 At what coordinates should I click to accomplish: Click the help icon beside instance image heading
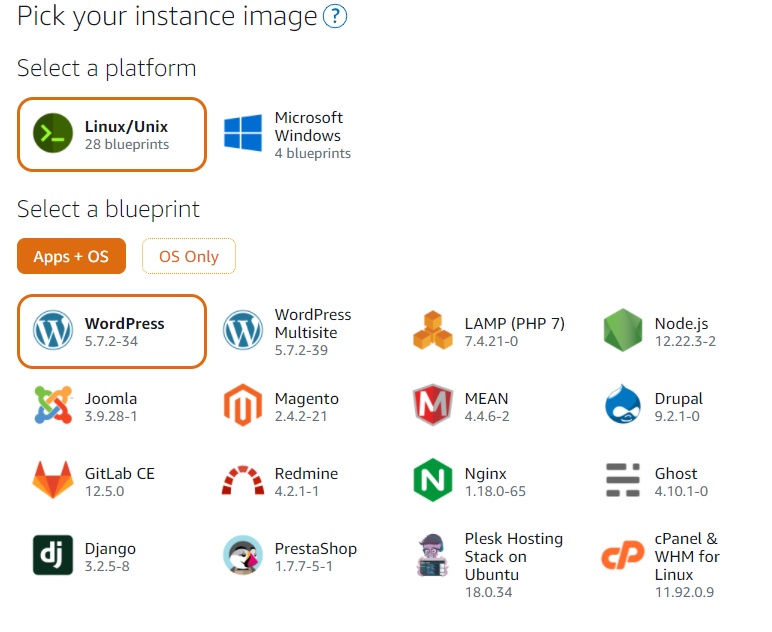click(335, 17)
